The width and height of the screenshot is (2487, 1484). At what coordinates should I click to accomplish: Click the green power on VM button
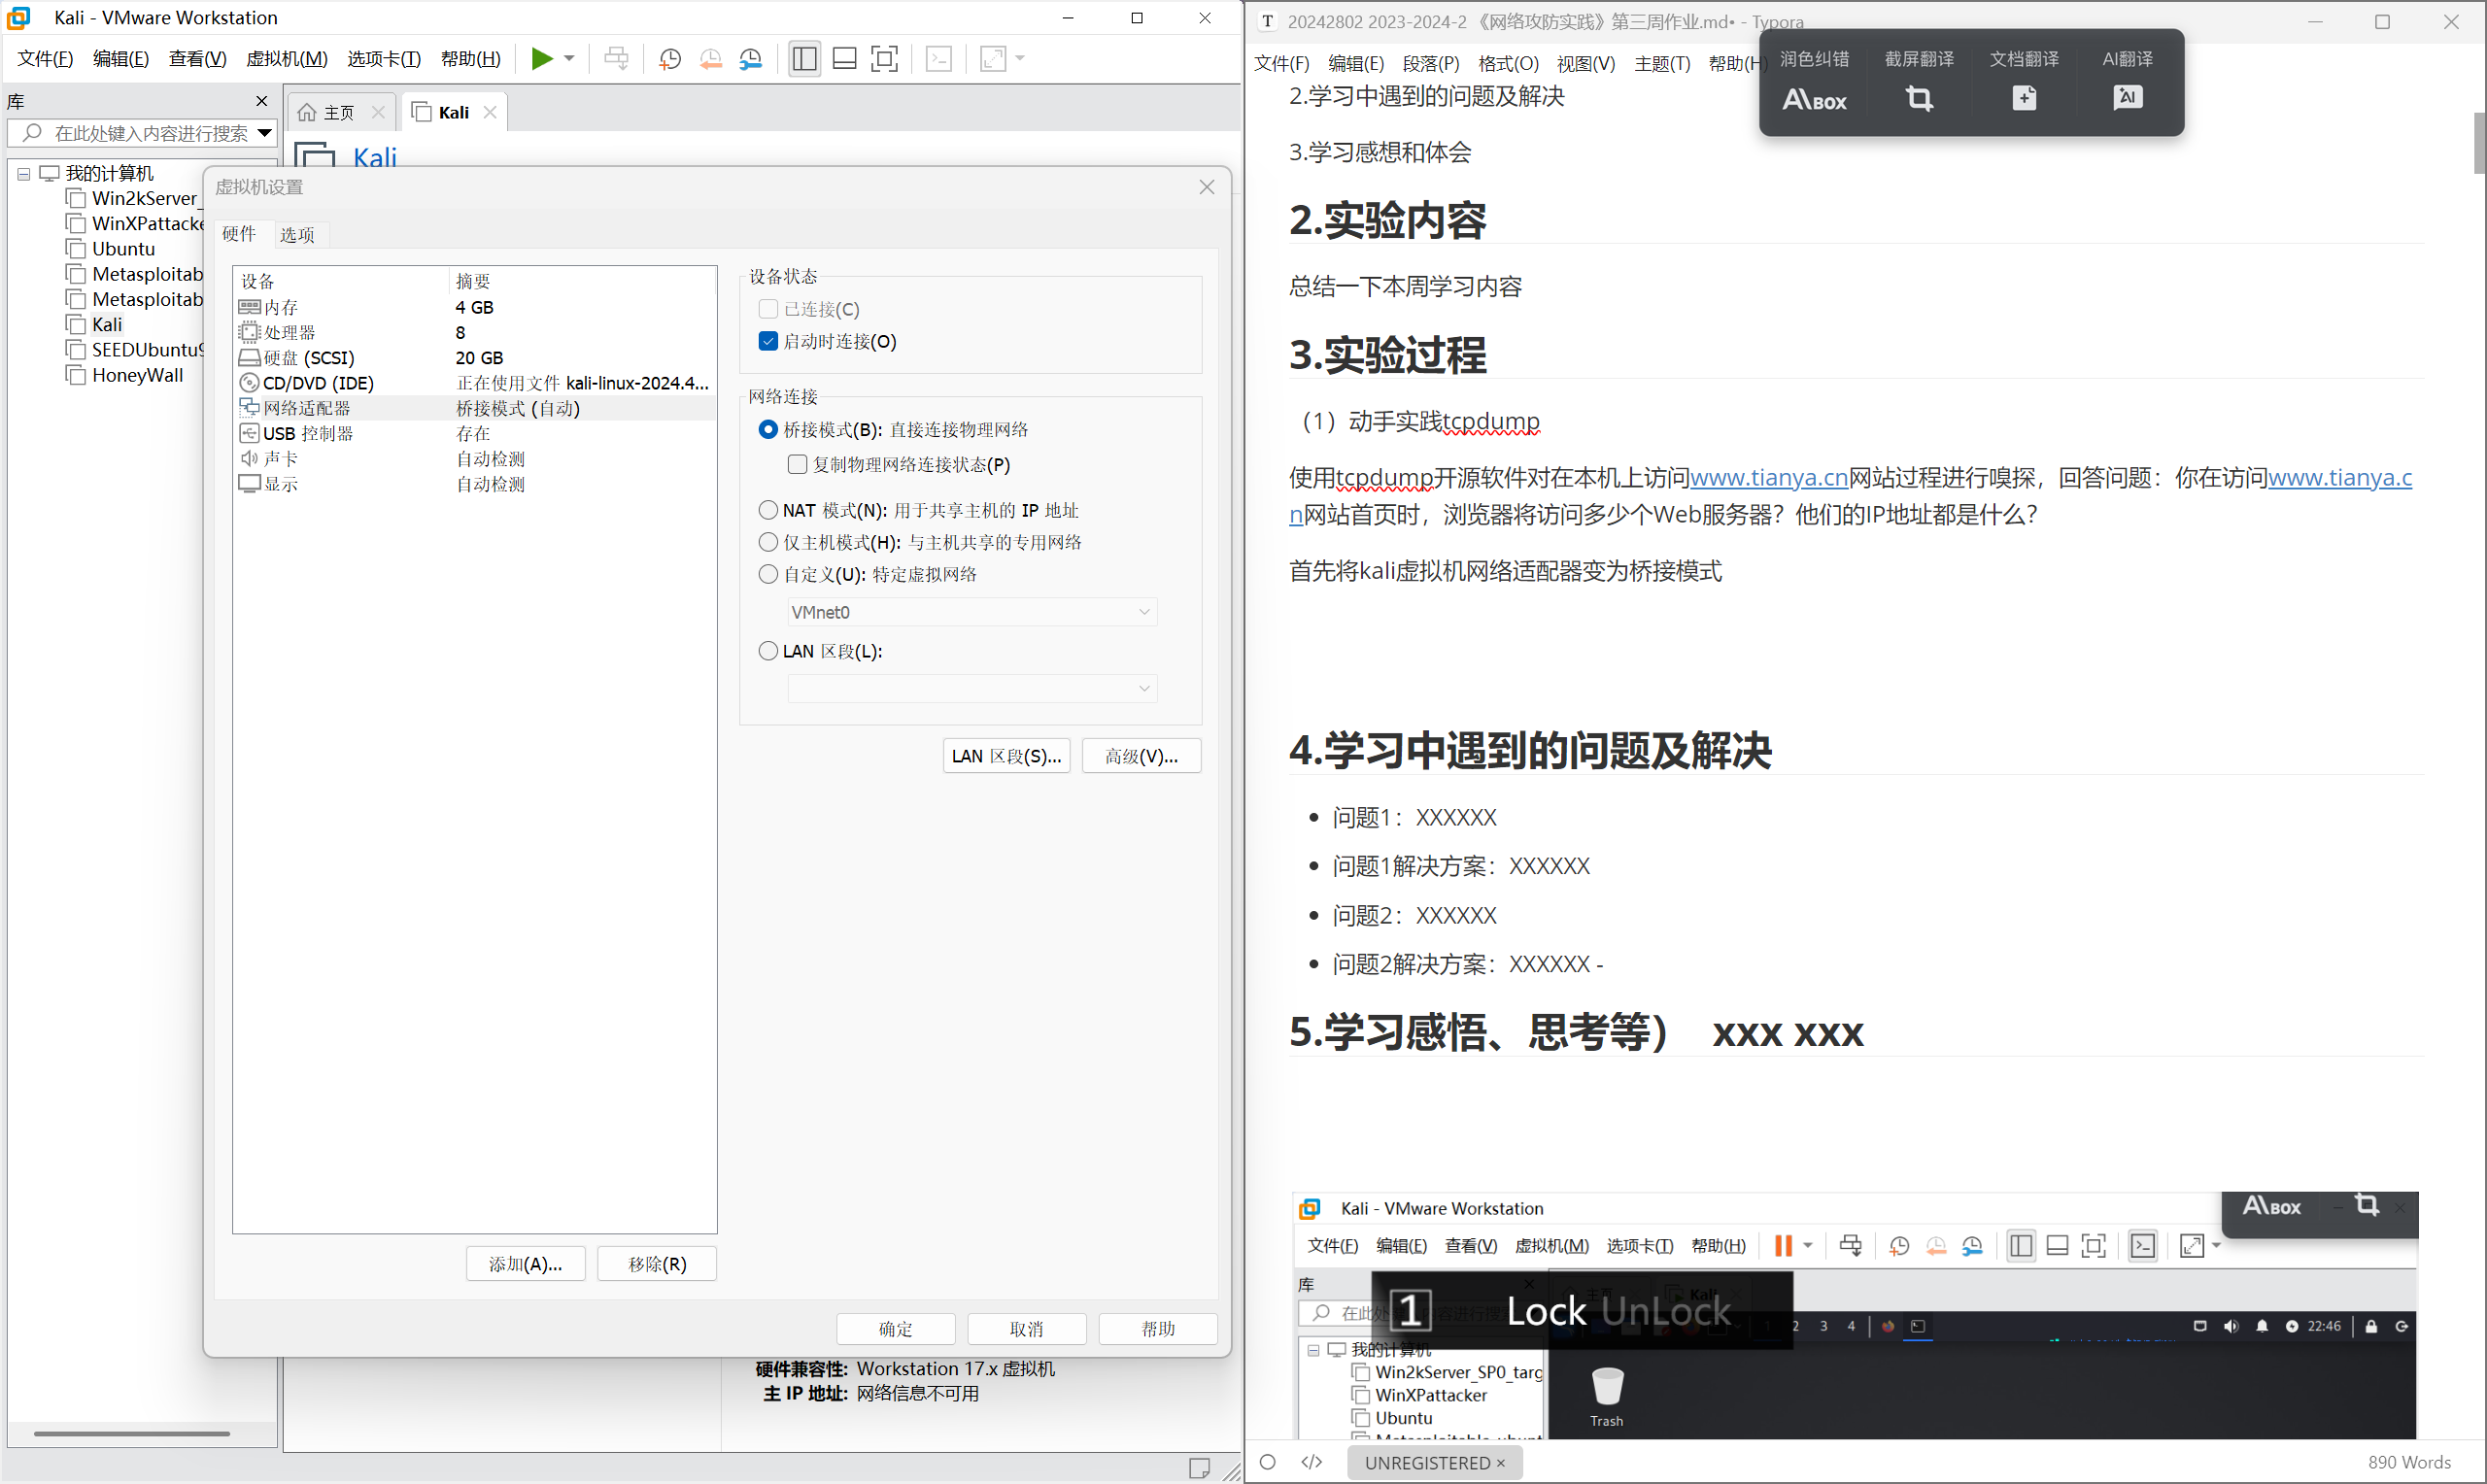[x=541, y=59]
